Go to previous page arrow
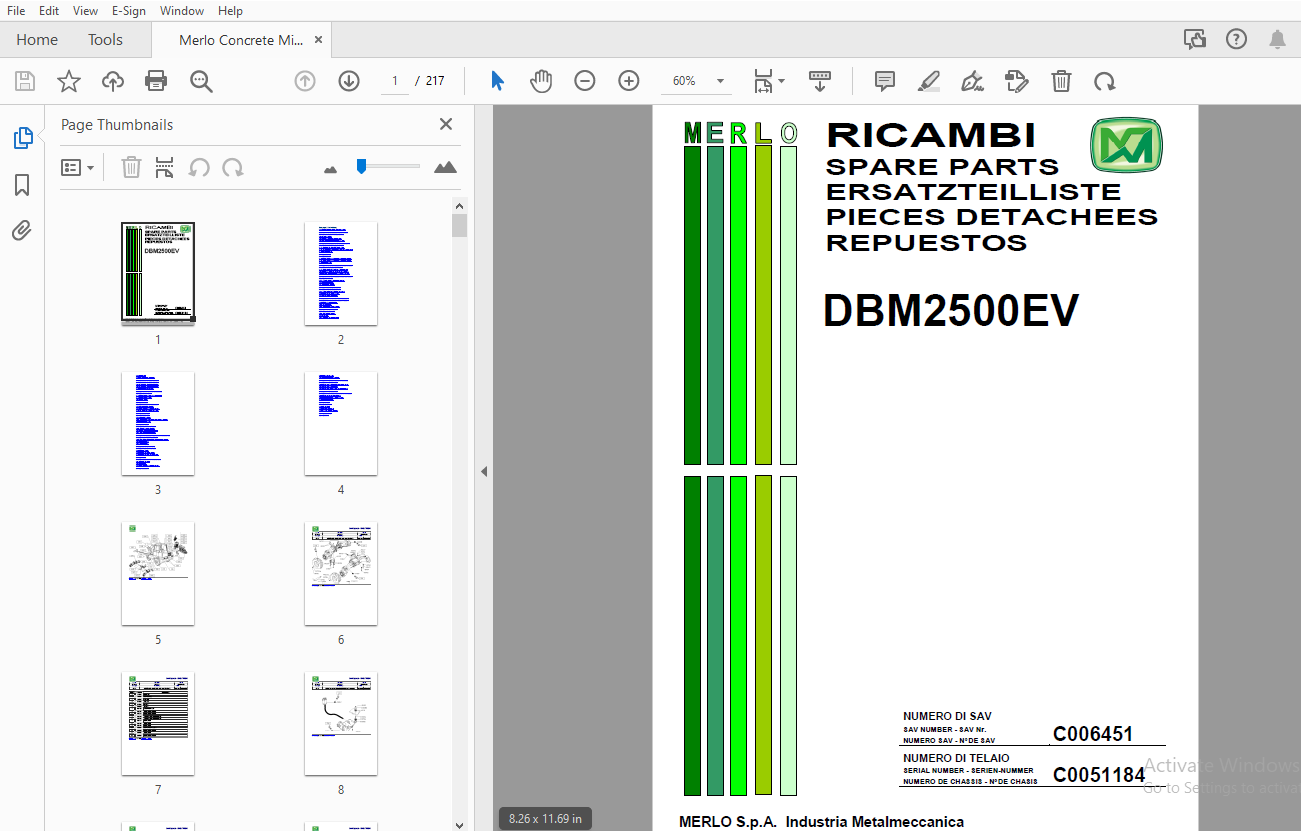The width and height of the screenshot is (1301, 831). pos(305,81)
